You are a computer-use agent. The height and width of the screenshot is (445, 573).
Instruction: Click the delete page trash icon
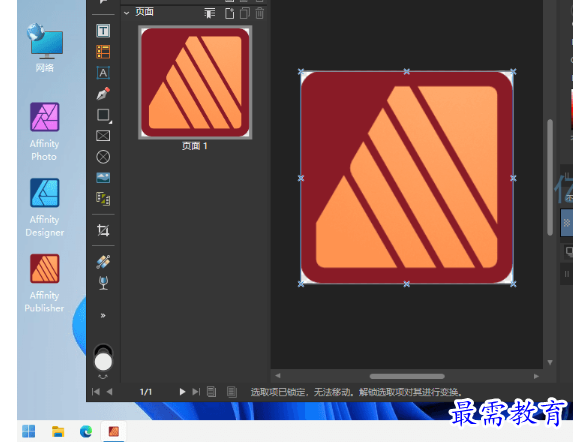click(259, 14)
